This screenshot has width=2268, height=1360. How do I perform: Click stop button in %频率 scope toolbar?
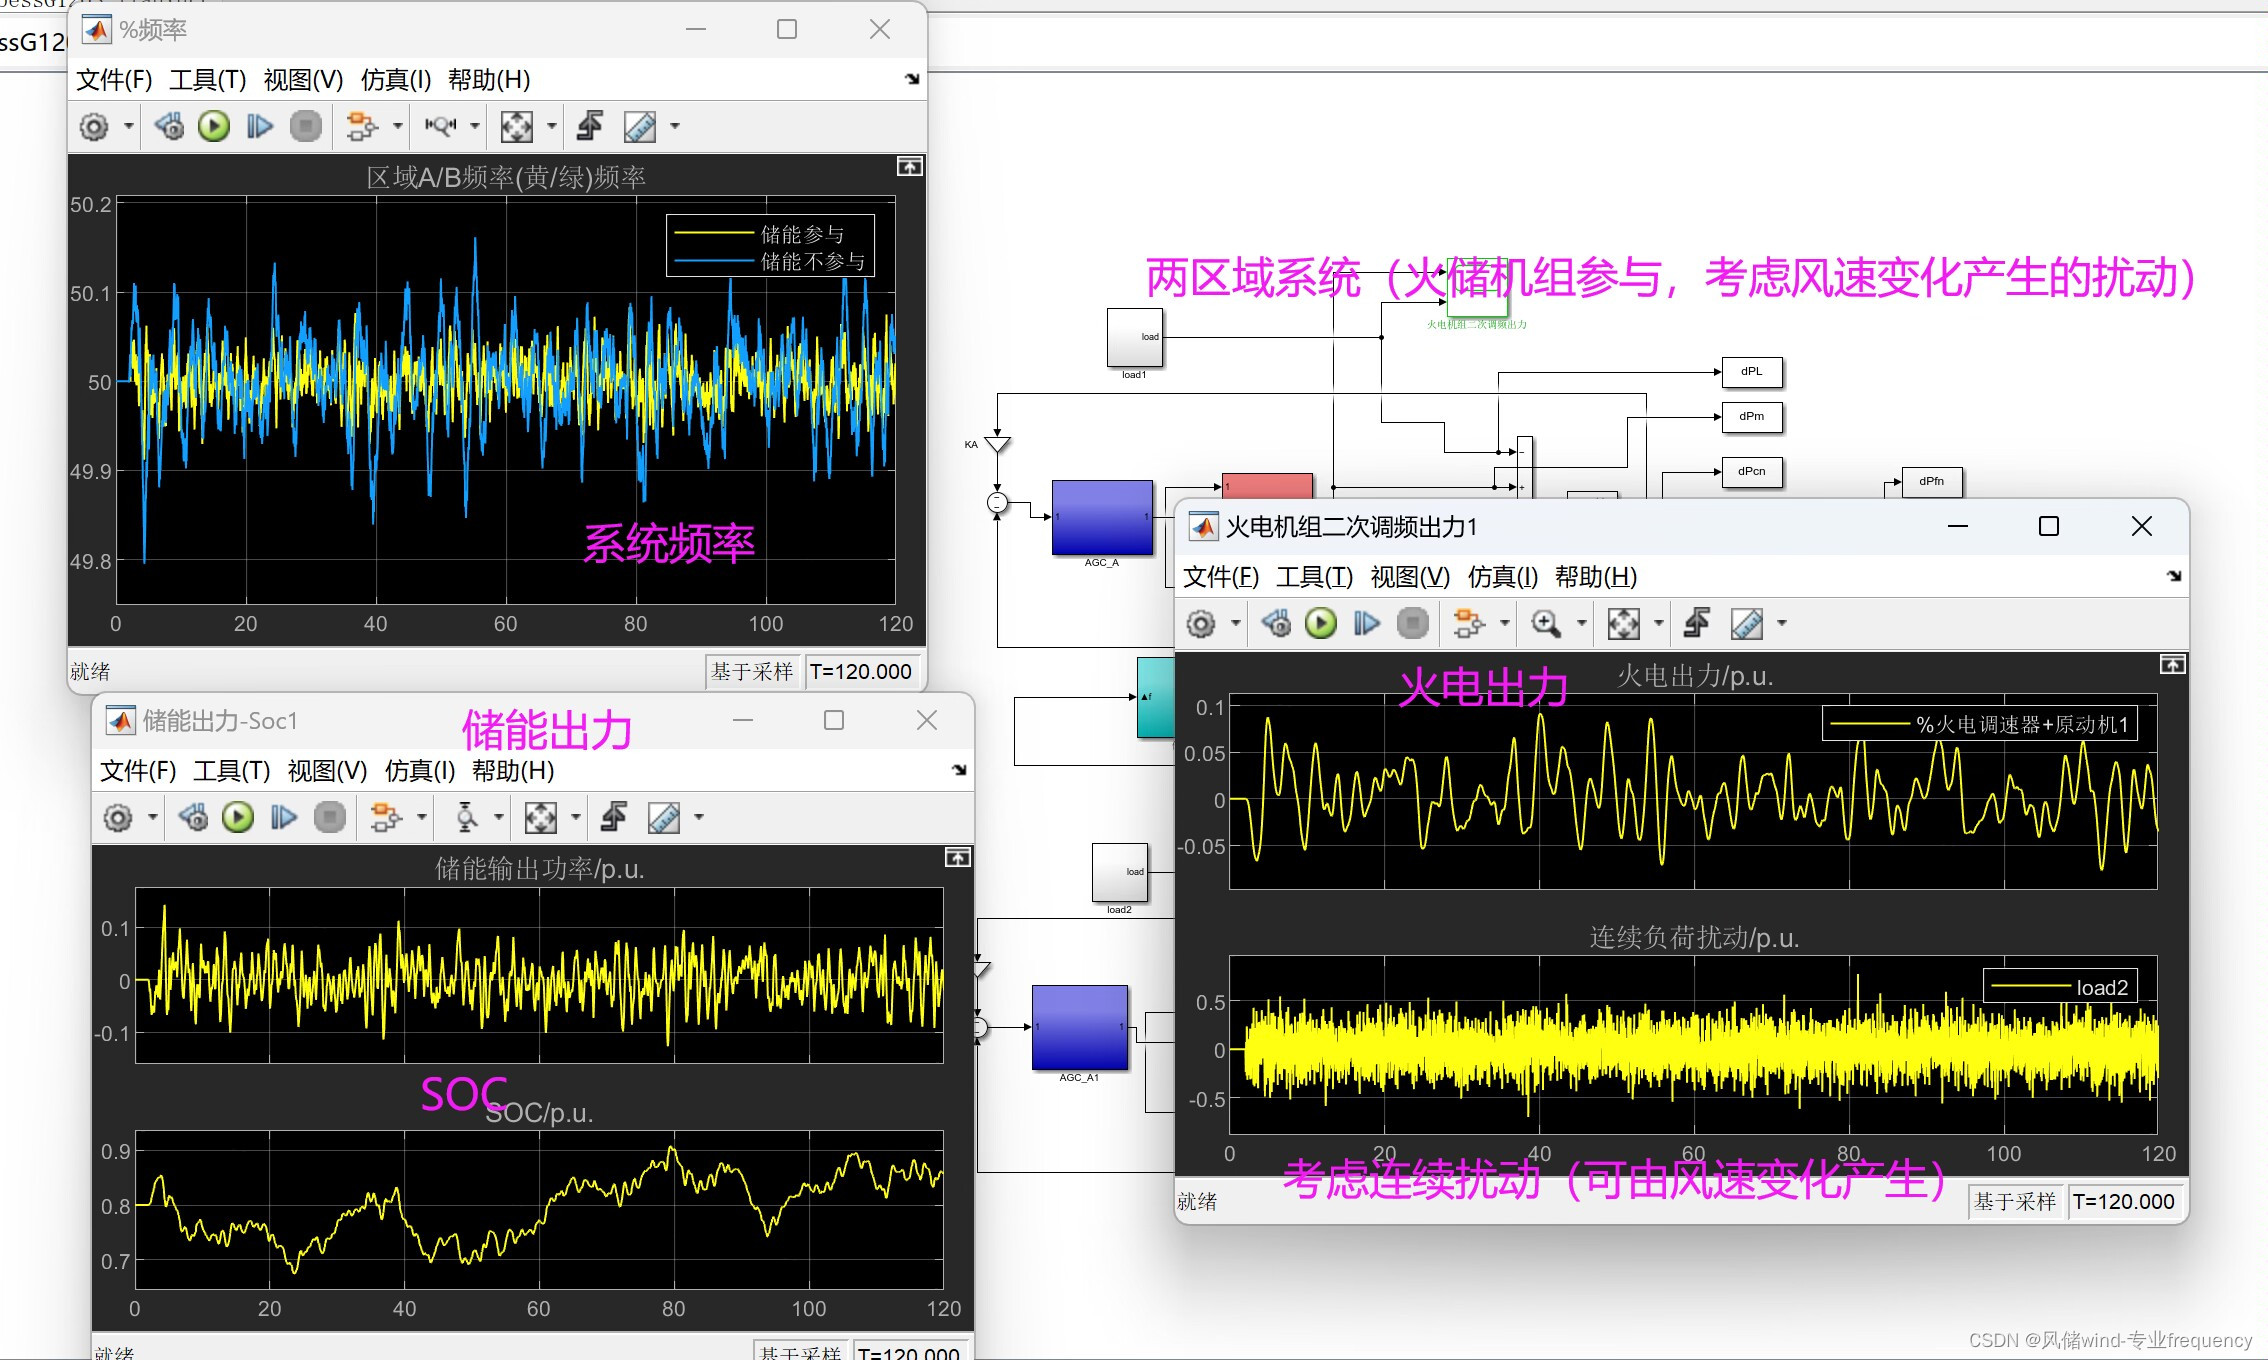[x=306, y=127]
